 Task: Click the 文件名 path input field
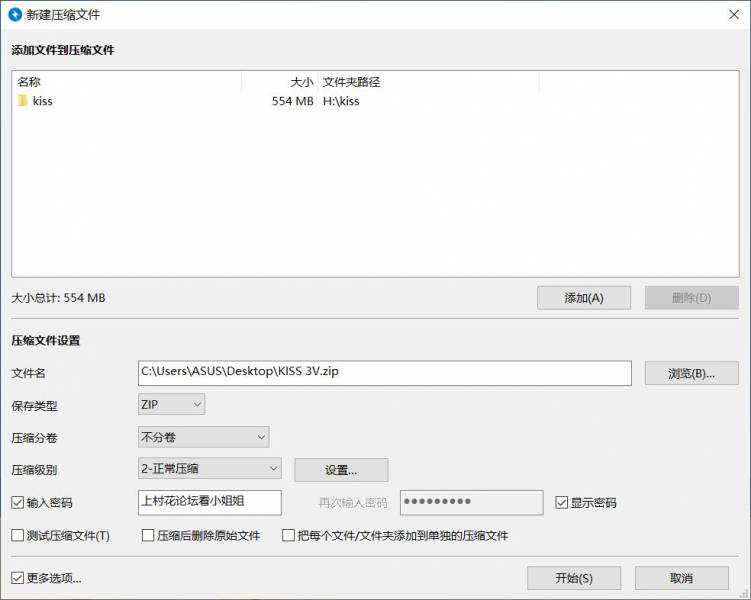pos(385,373)
